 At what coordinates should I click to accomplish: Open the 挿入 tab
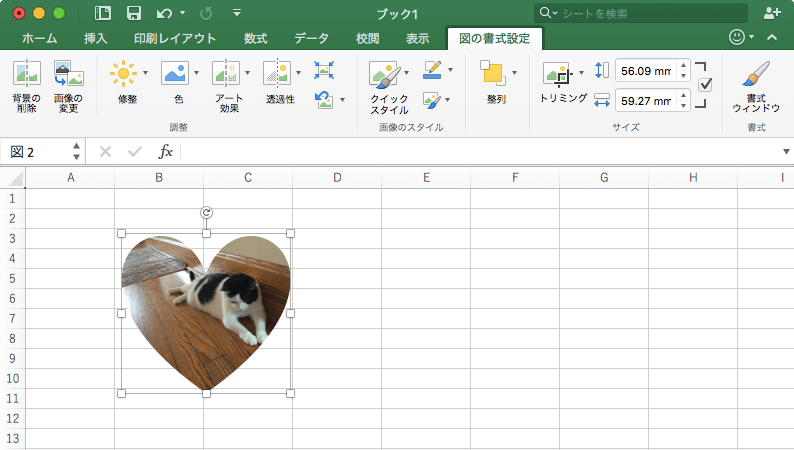click(95, 38)
